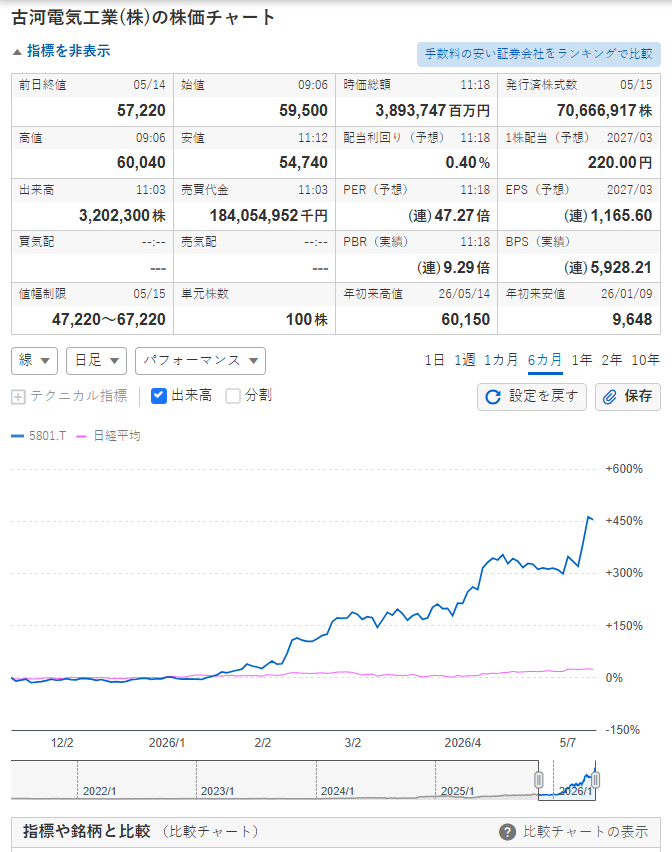Toggle the 5801.T legend line
This screenshot has height=852, width=672.
point(39,436)
